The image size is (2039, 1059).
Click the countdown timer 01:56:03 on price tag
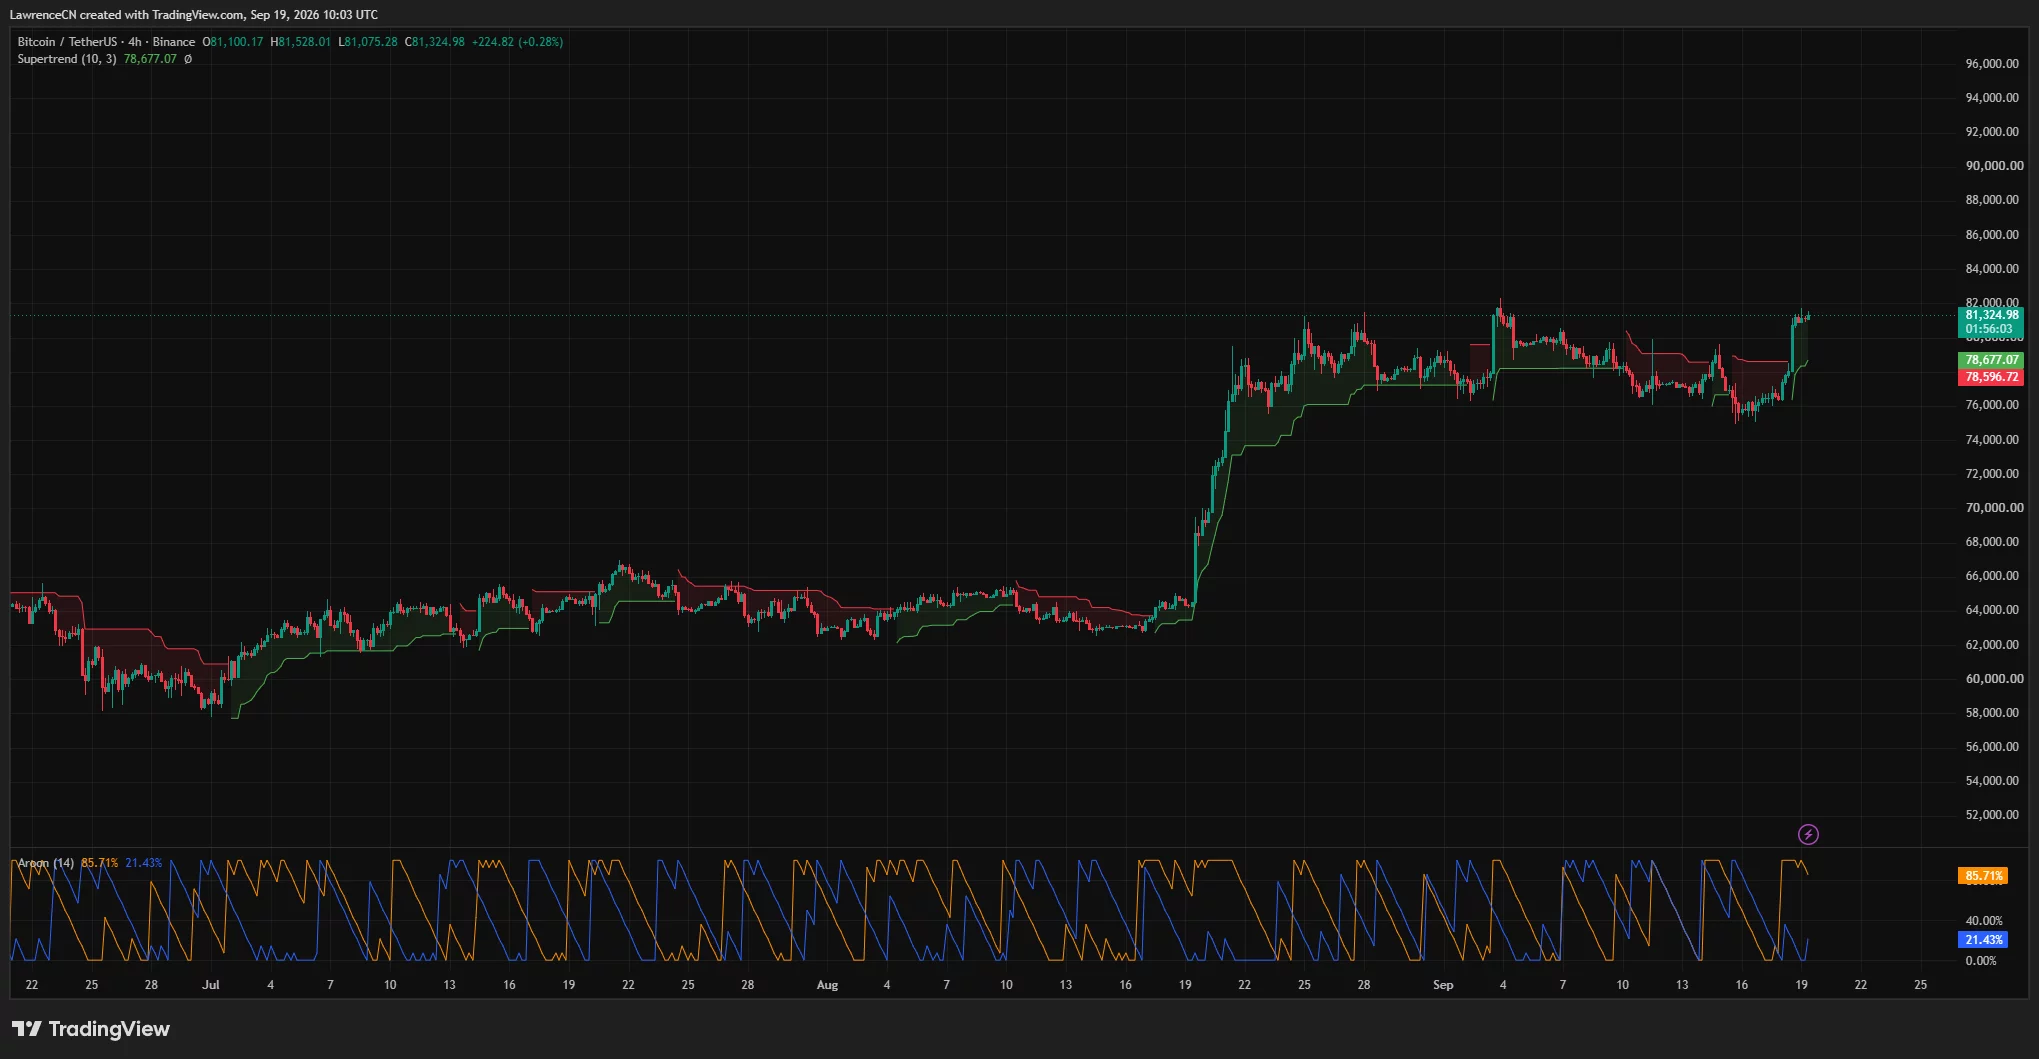[1989, 329]
